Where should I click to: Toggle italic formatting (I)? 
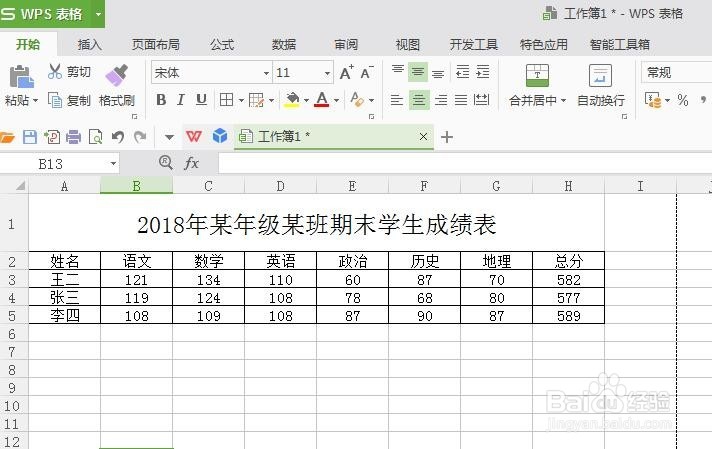[181, 99]
